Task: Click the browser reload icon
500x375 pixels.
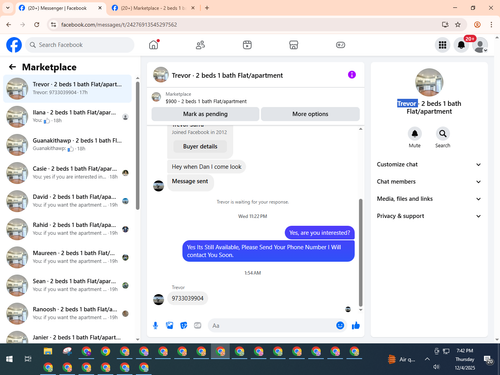Action: pos(37,24)
